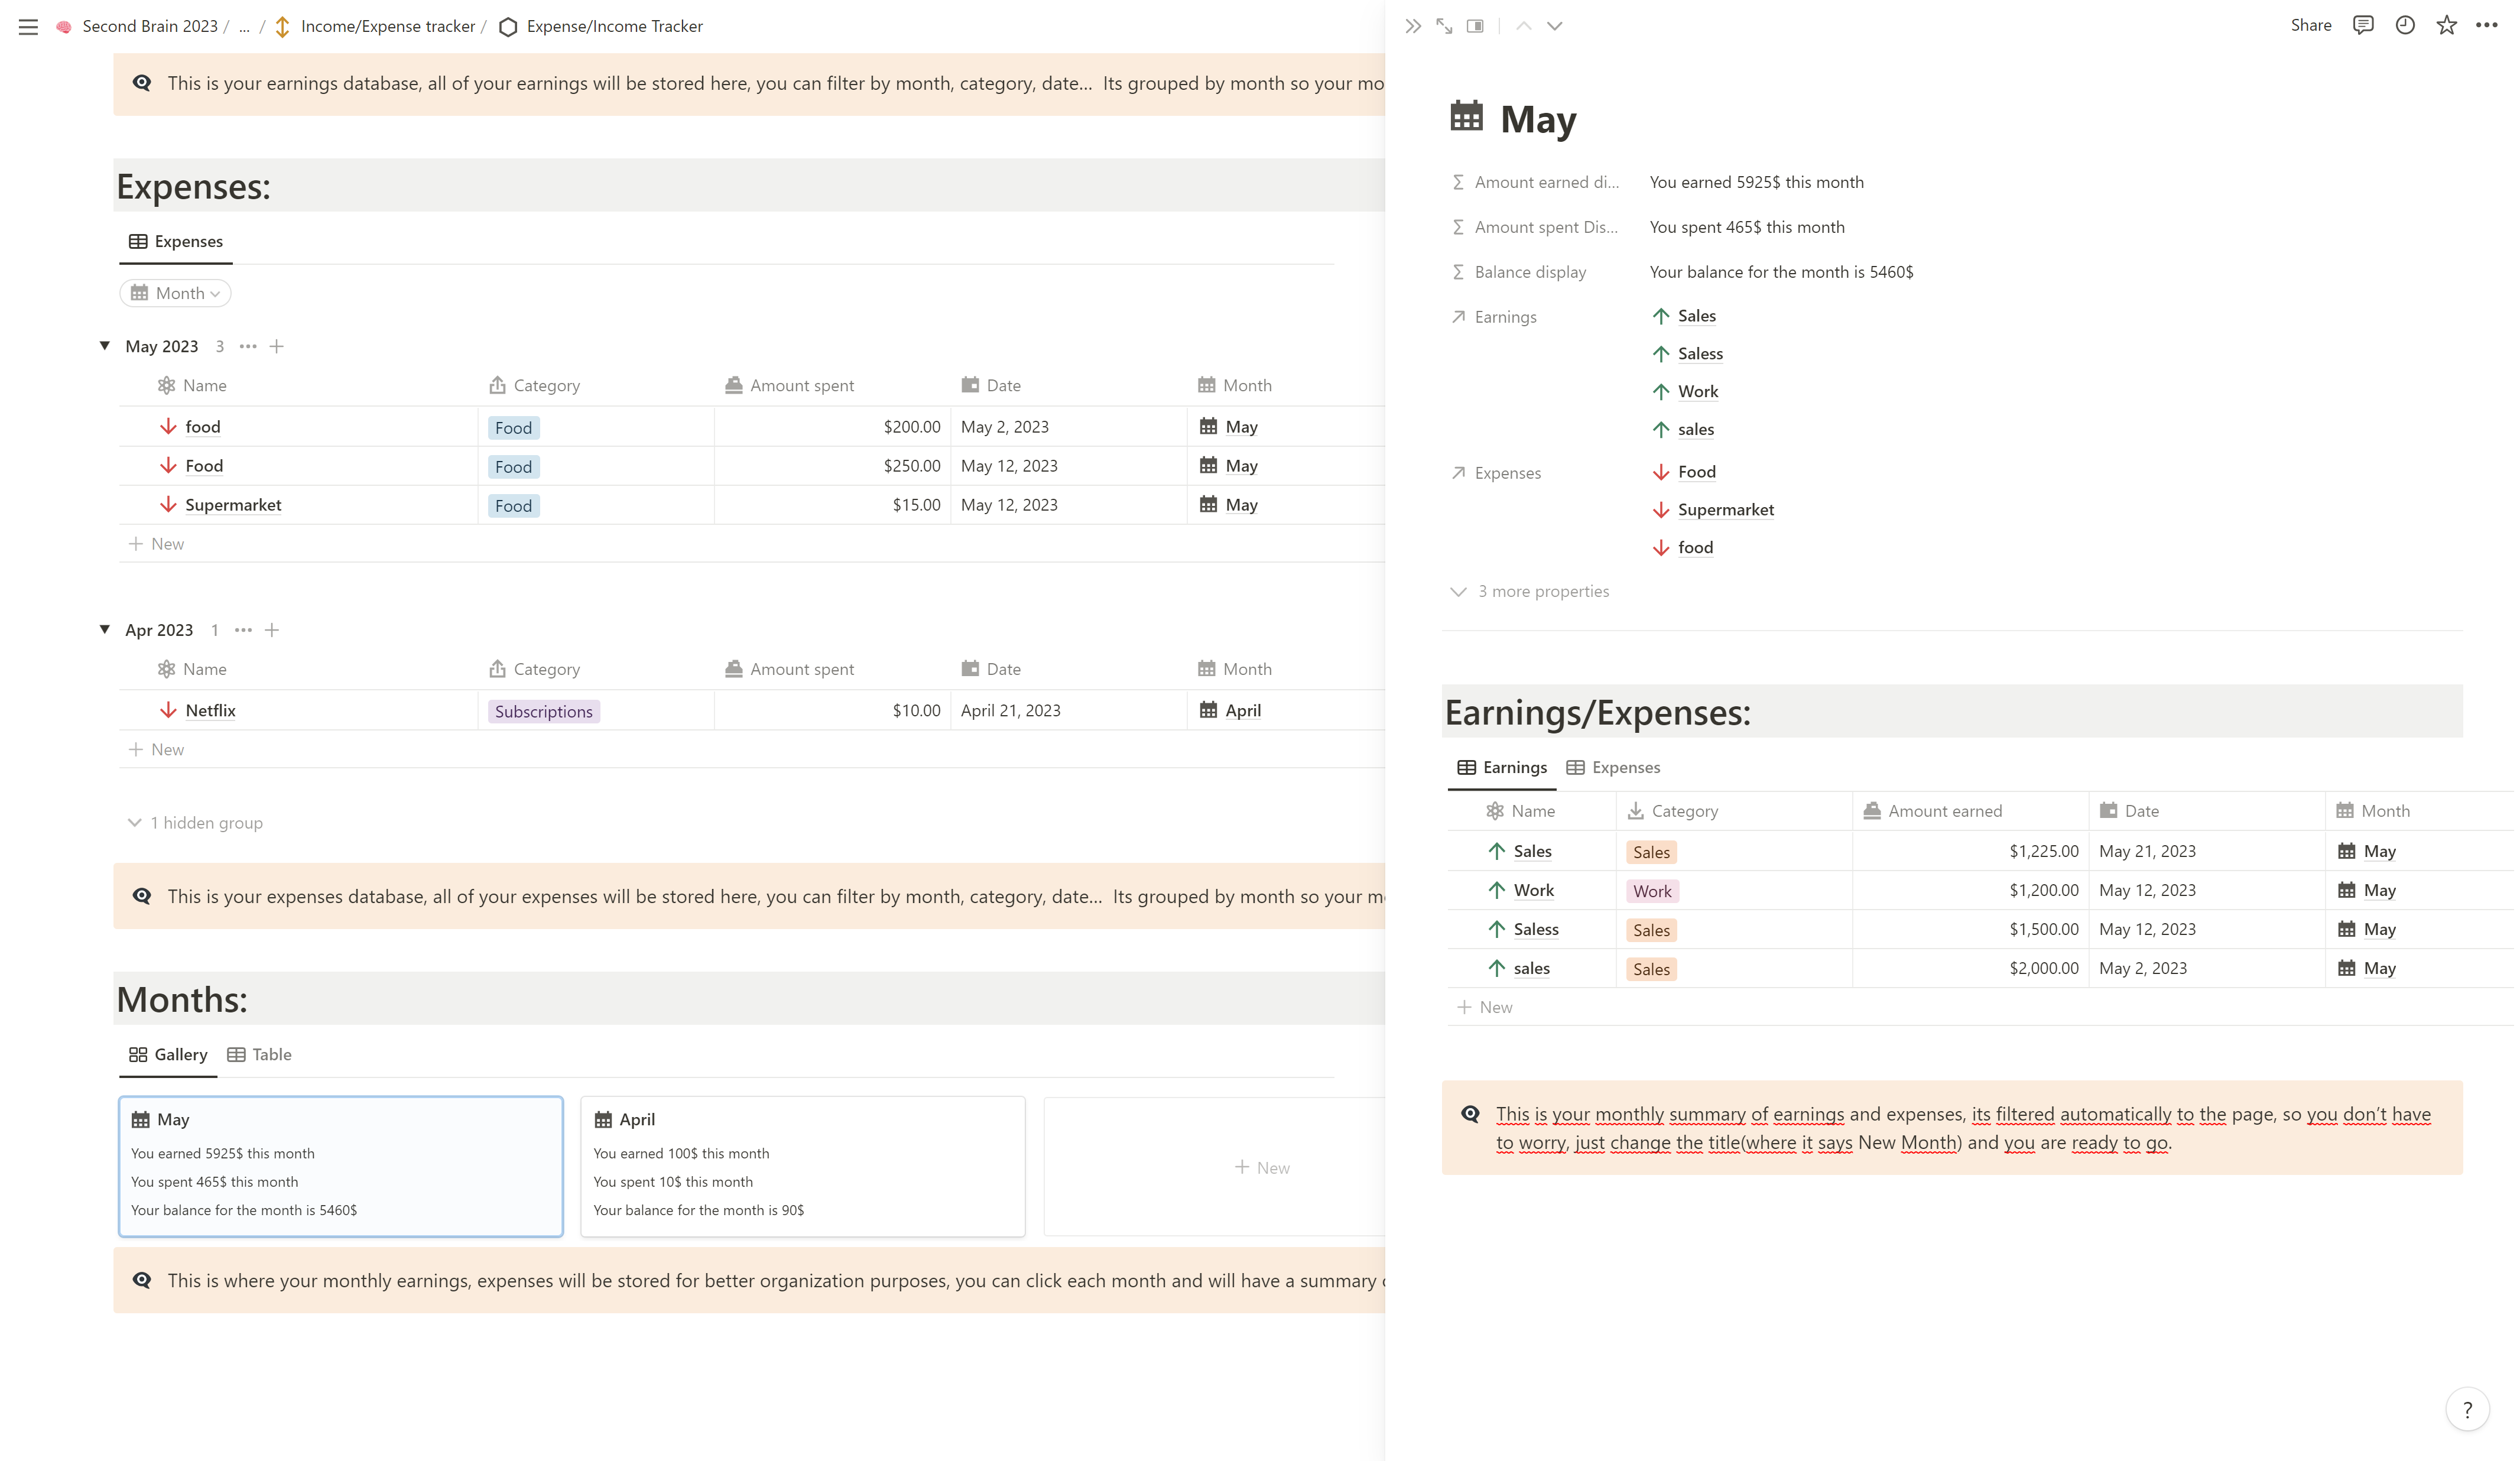This screenshot has width=2520, height=1461.
Task: Collapse the May 2023 group
Action: coord(105,346)
